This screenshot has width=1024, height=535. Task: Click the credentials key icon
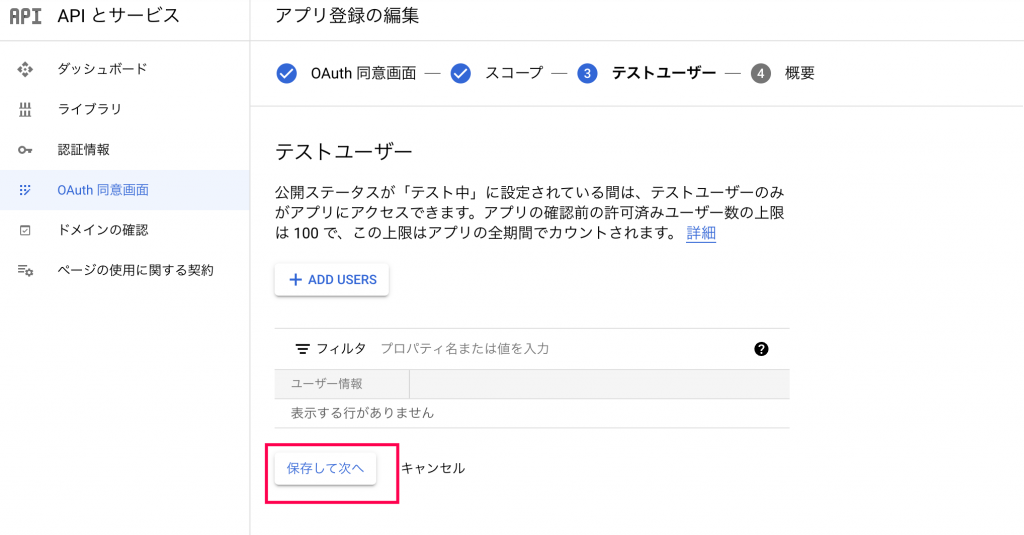25,150
